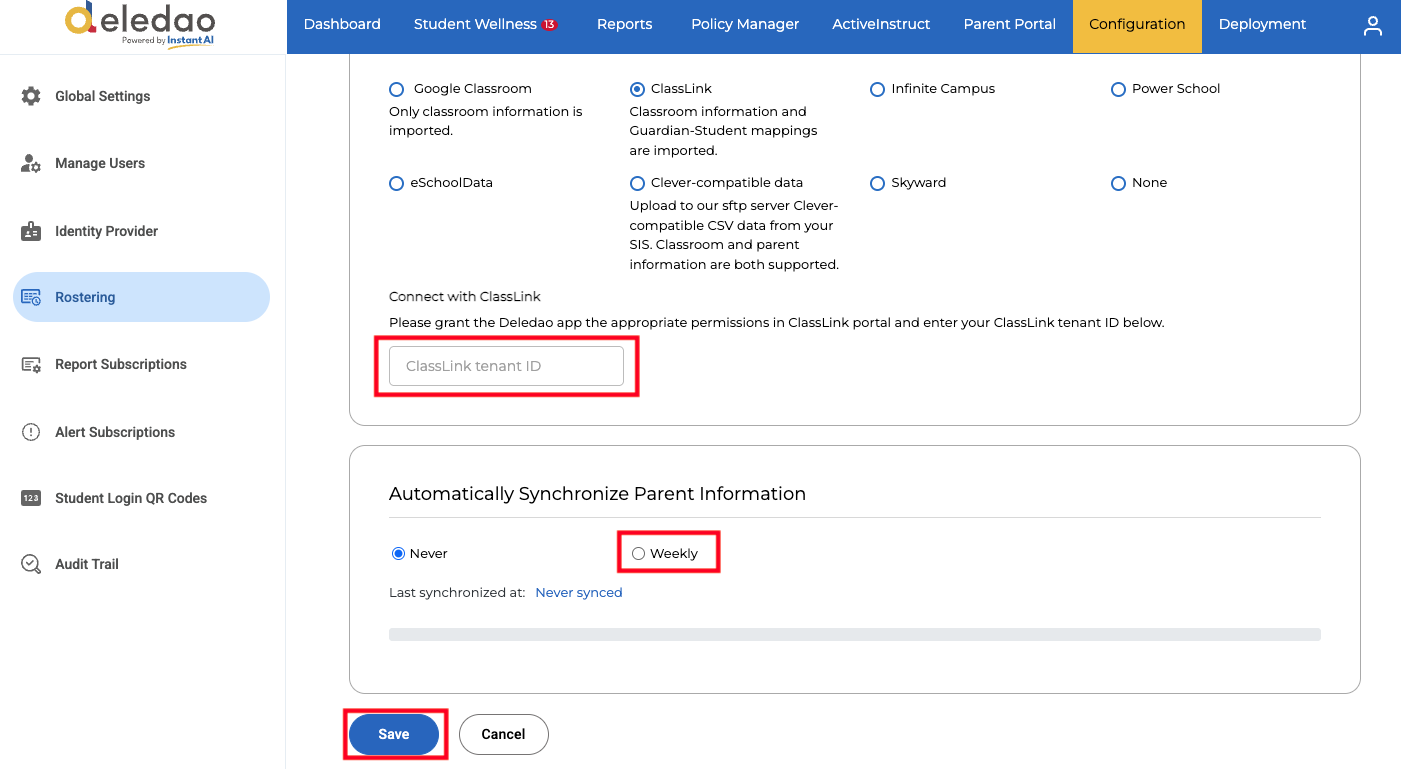1401x769 pixels.
Task: Click the Report Subscriptions icon
Action: click(31, 364)
